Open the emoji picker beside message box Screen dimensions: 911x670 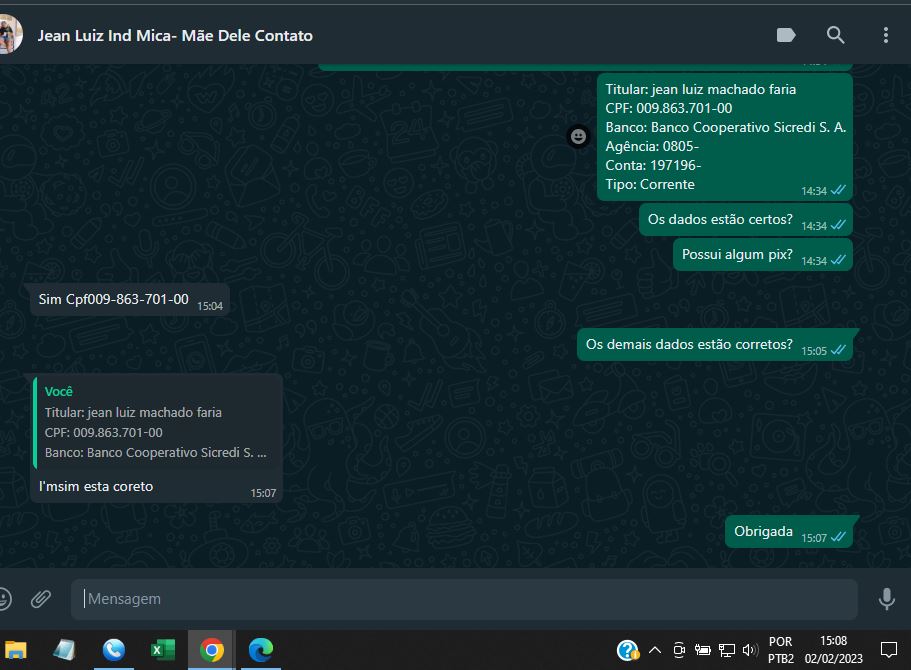coord(4,599)
